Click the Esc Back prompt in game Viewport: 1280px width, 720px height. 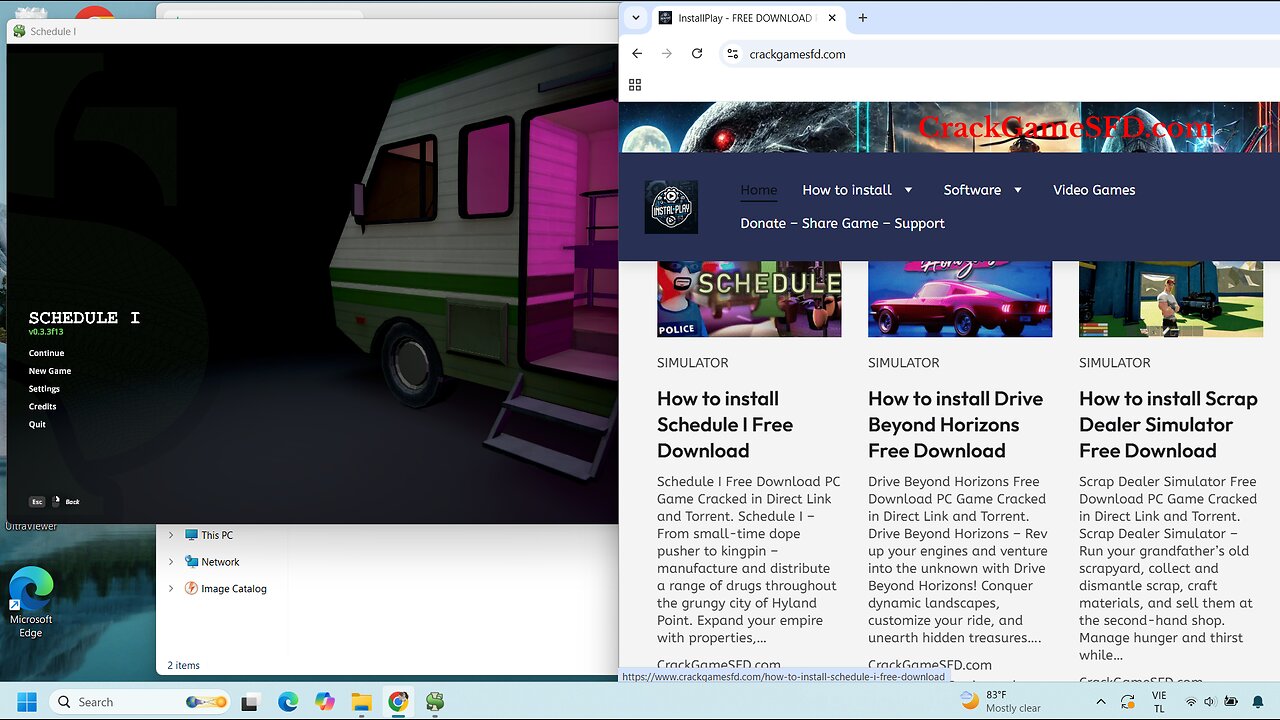[x=54, y=502]
